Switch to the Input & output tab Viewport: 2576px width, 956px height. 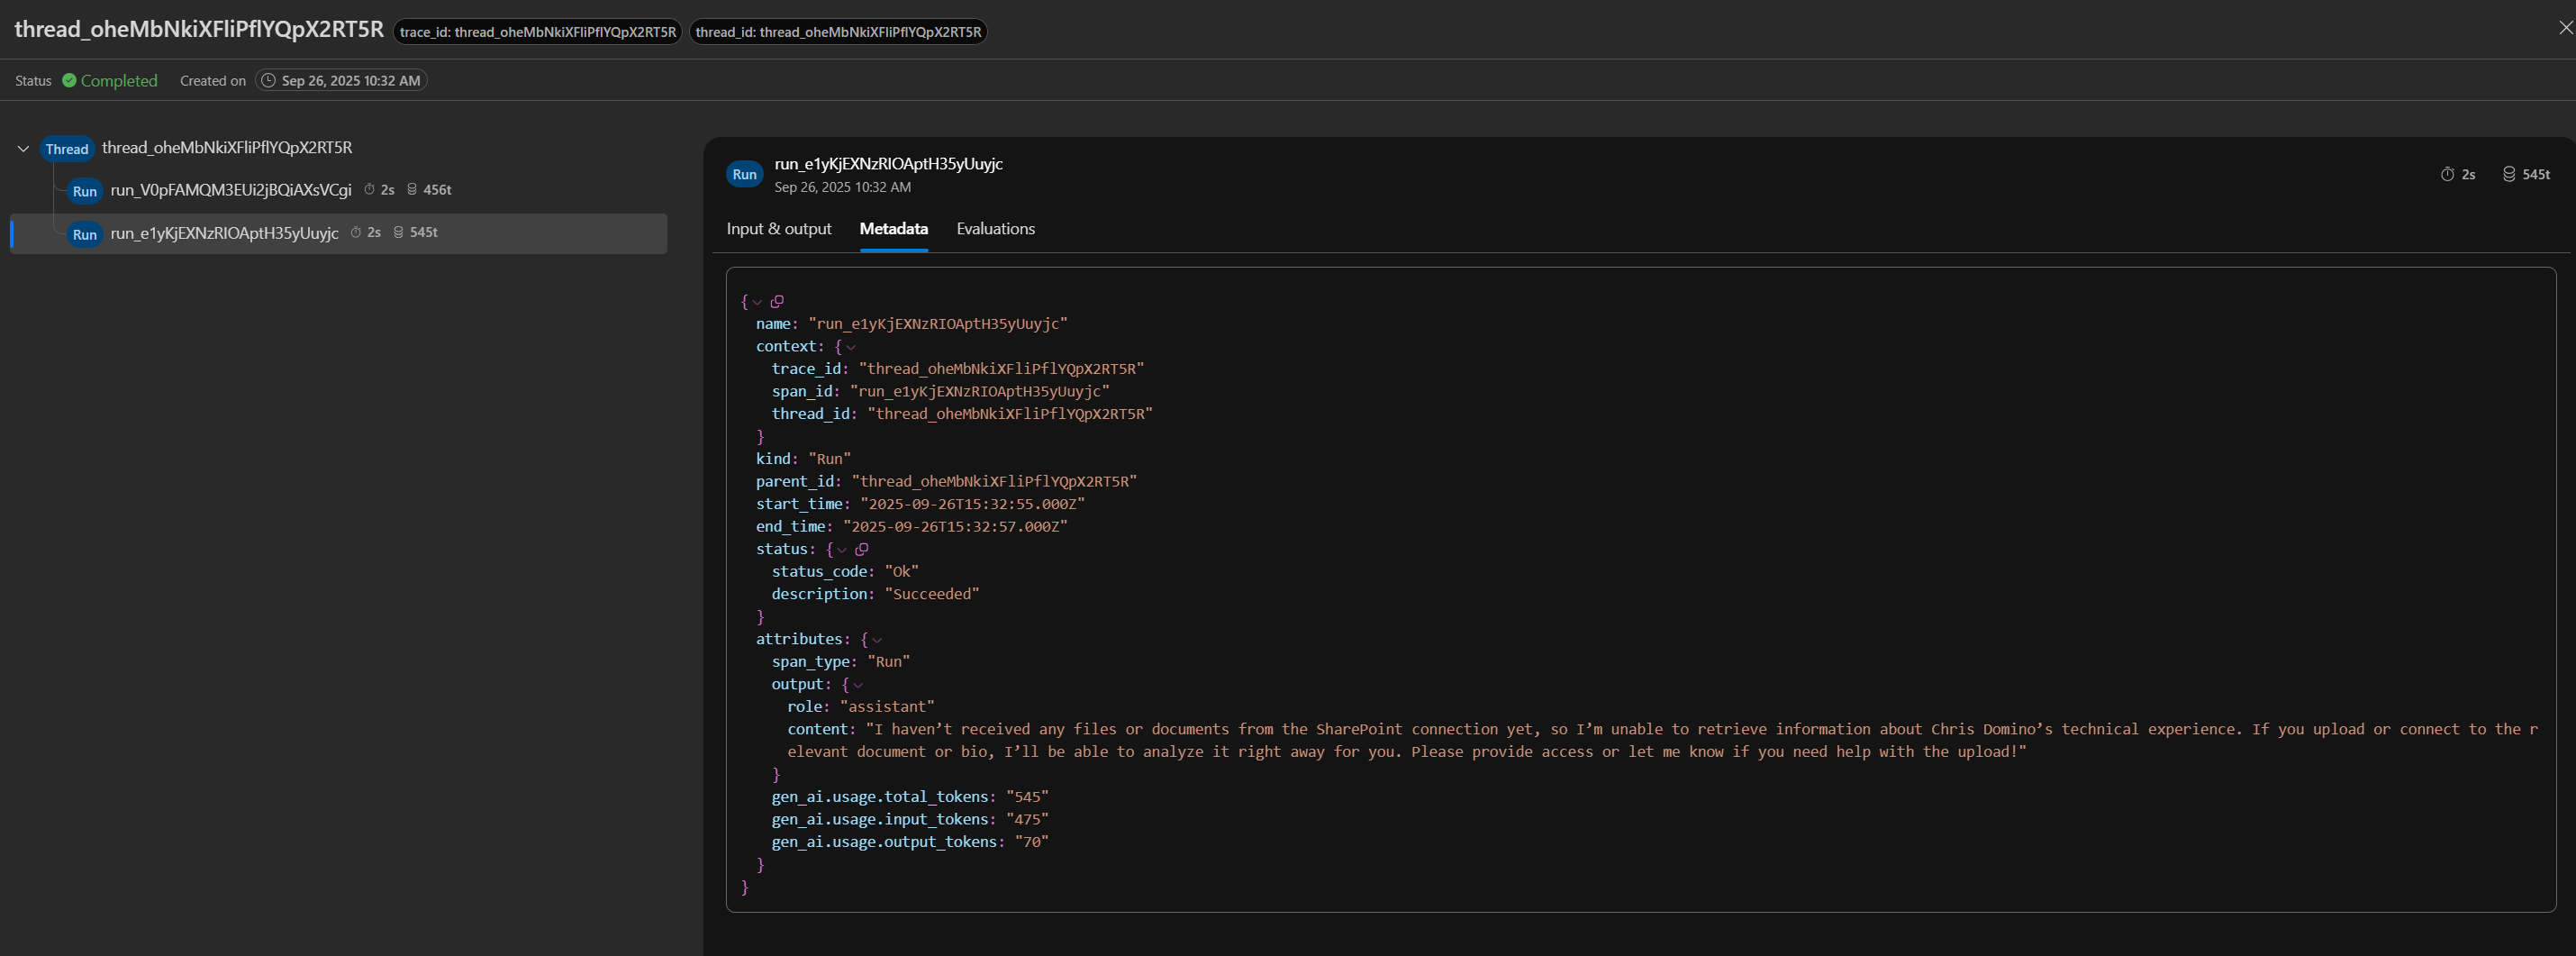tap(779, 229)
